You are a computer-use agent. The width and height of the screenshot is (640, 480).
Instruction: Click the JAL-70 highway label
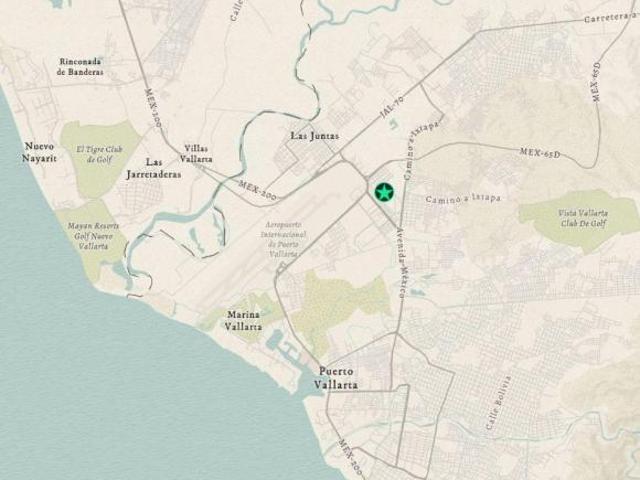tap(393, 108)
